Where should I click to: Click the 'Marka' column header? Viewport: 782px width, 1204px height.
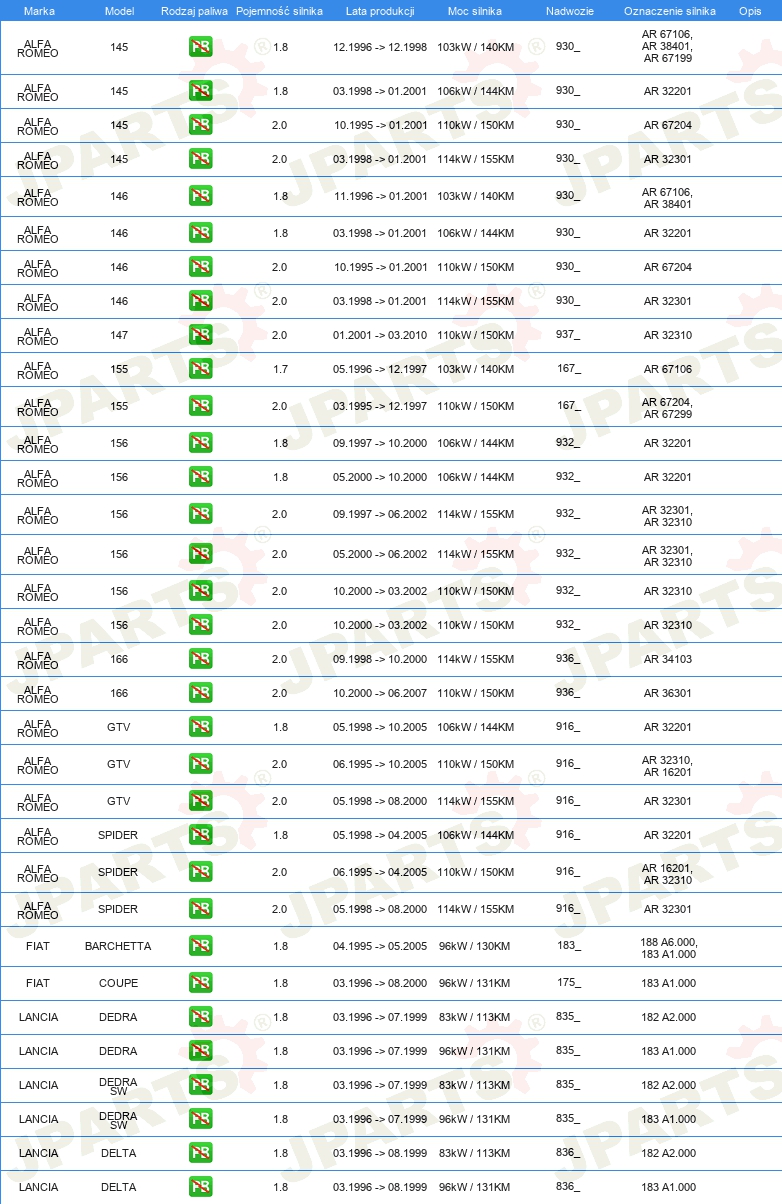click(x=39, y=11)
